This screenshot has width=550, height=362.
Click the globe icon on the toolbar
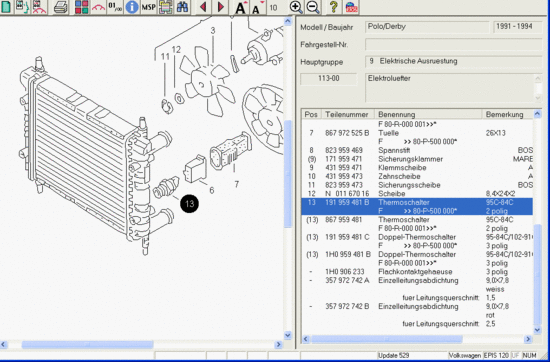[x=351, y=7]
